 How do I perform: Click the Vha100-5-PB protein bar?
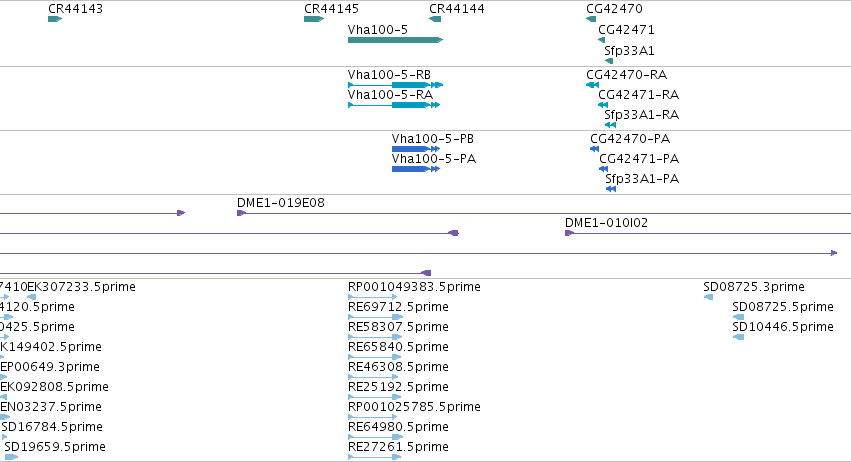(x=416, y=149)
